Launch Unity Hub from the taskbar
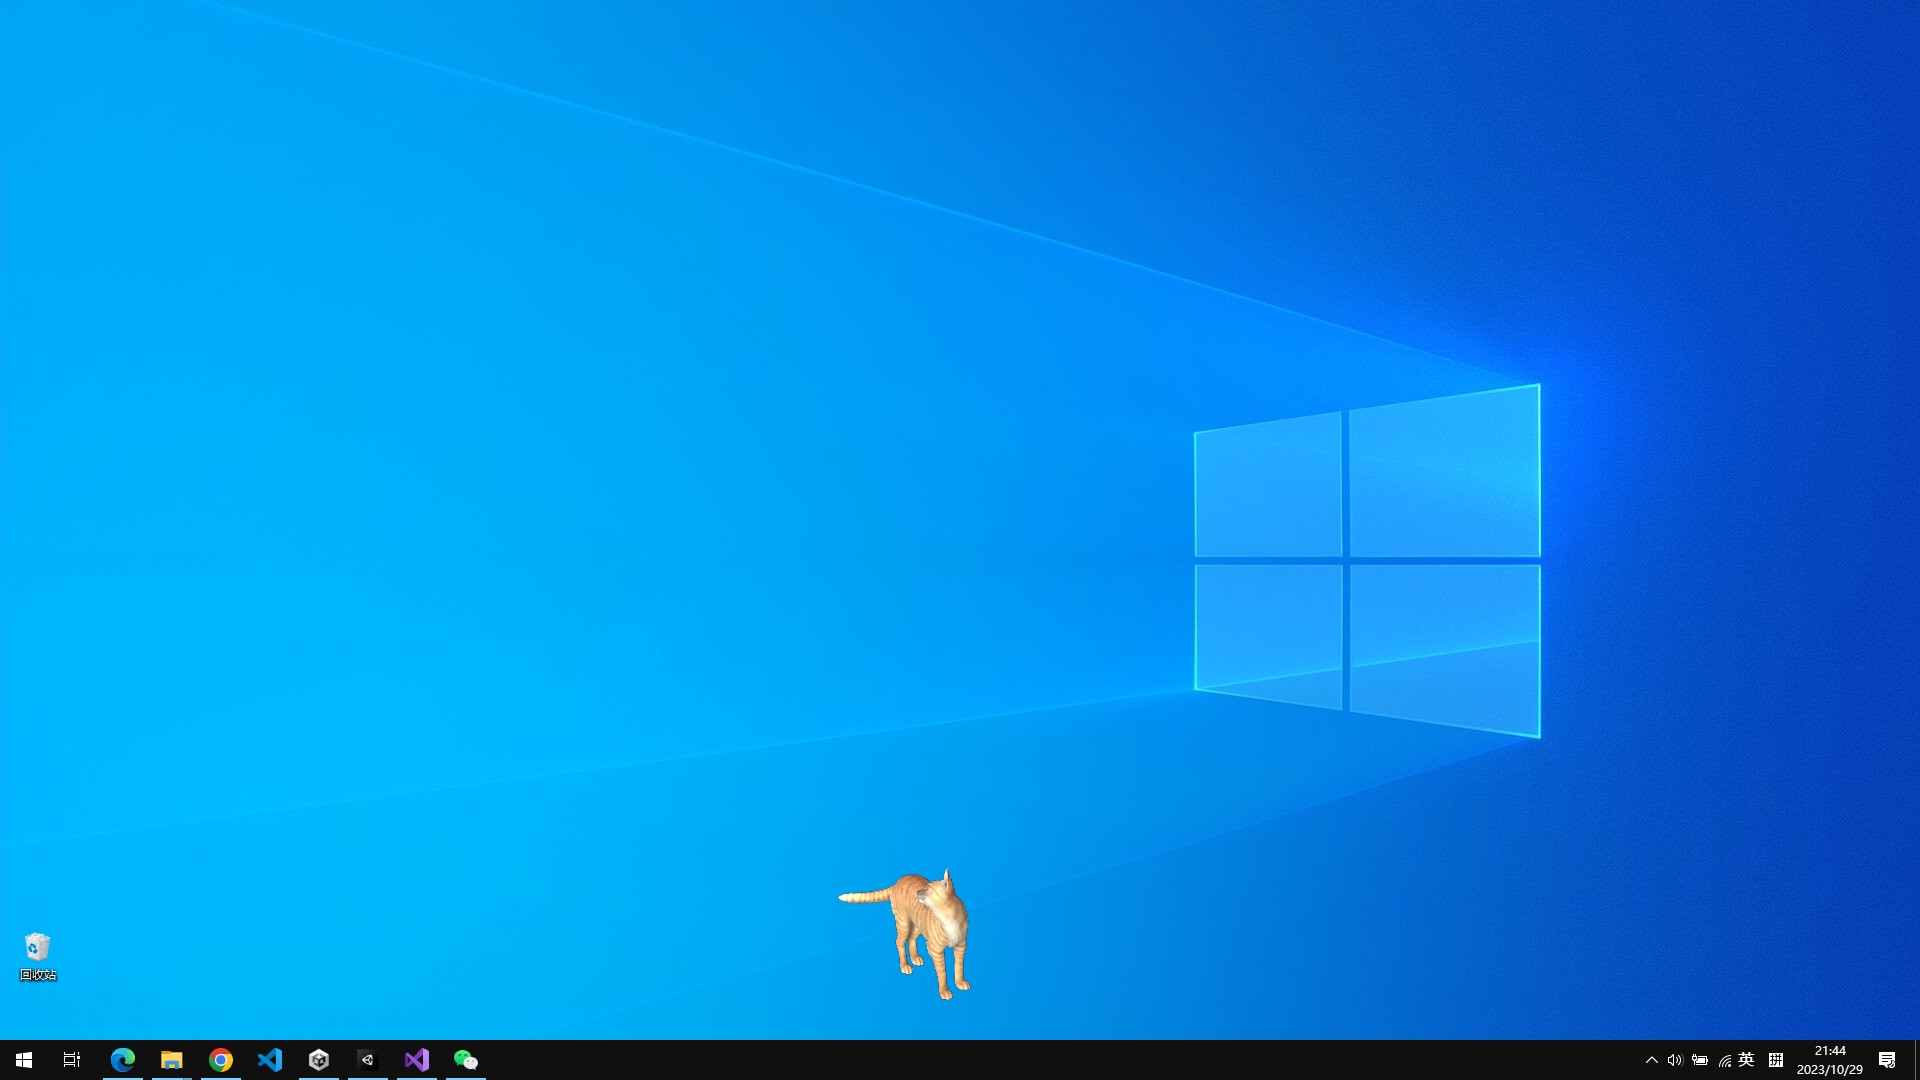 coord(318,1059)
